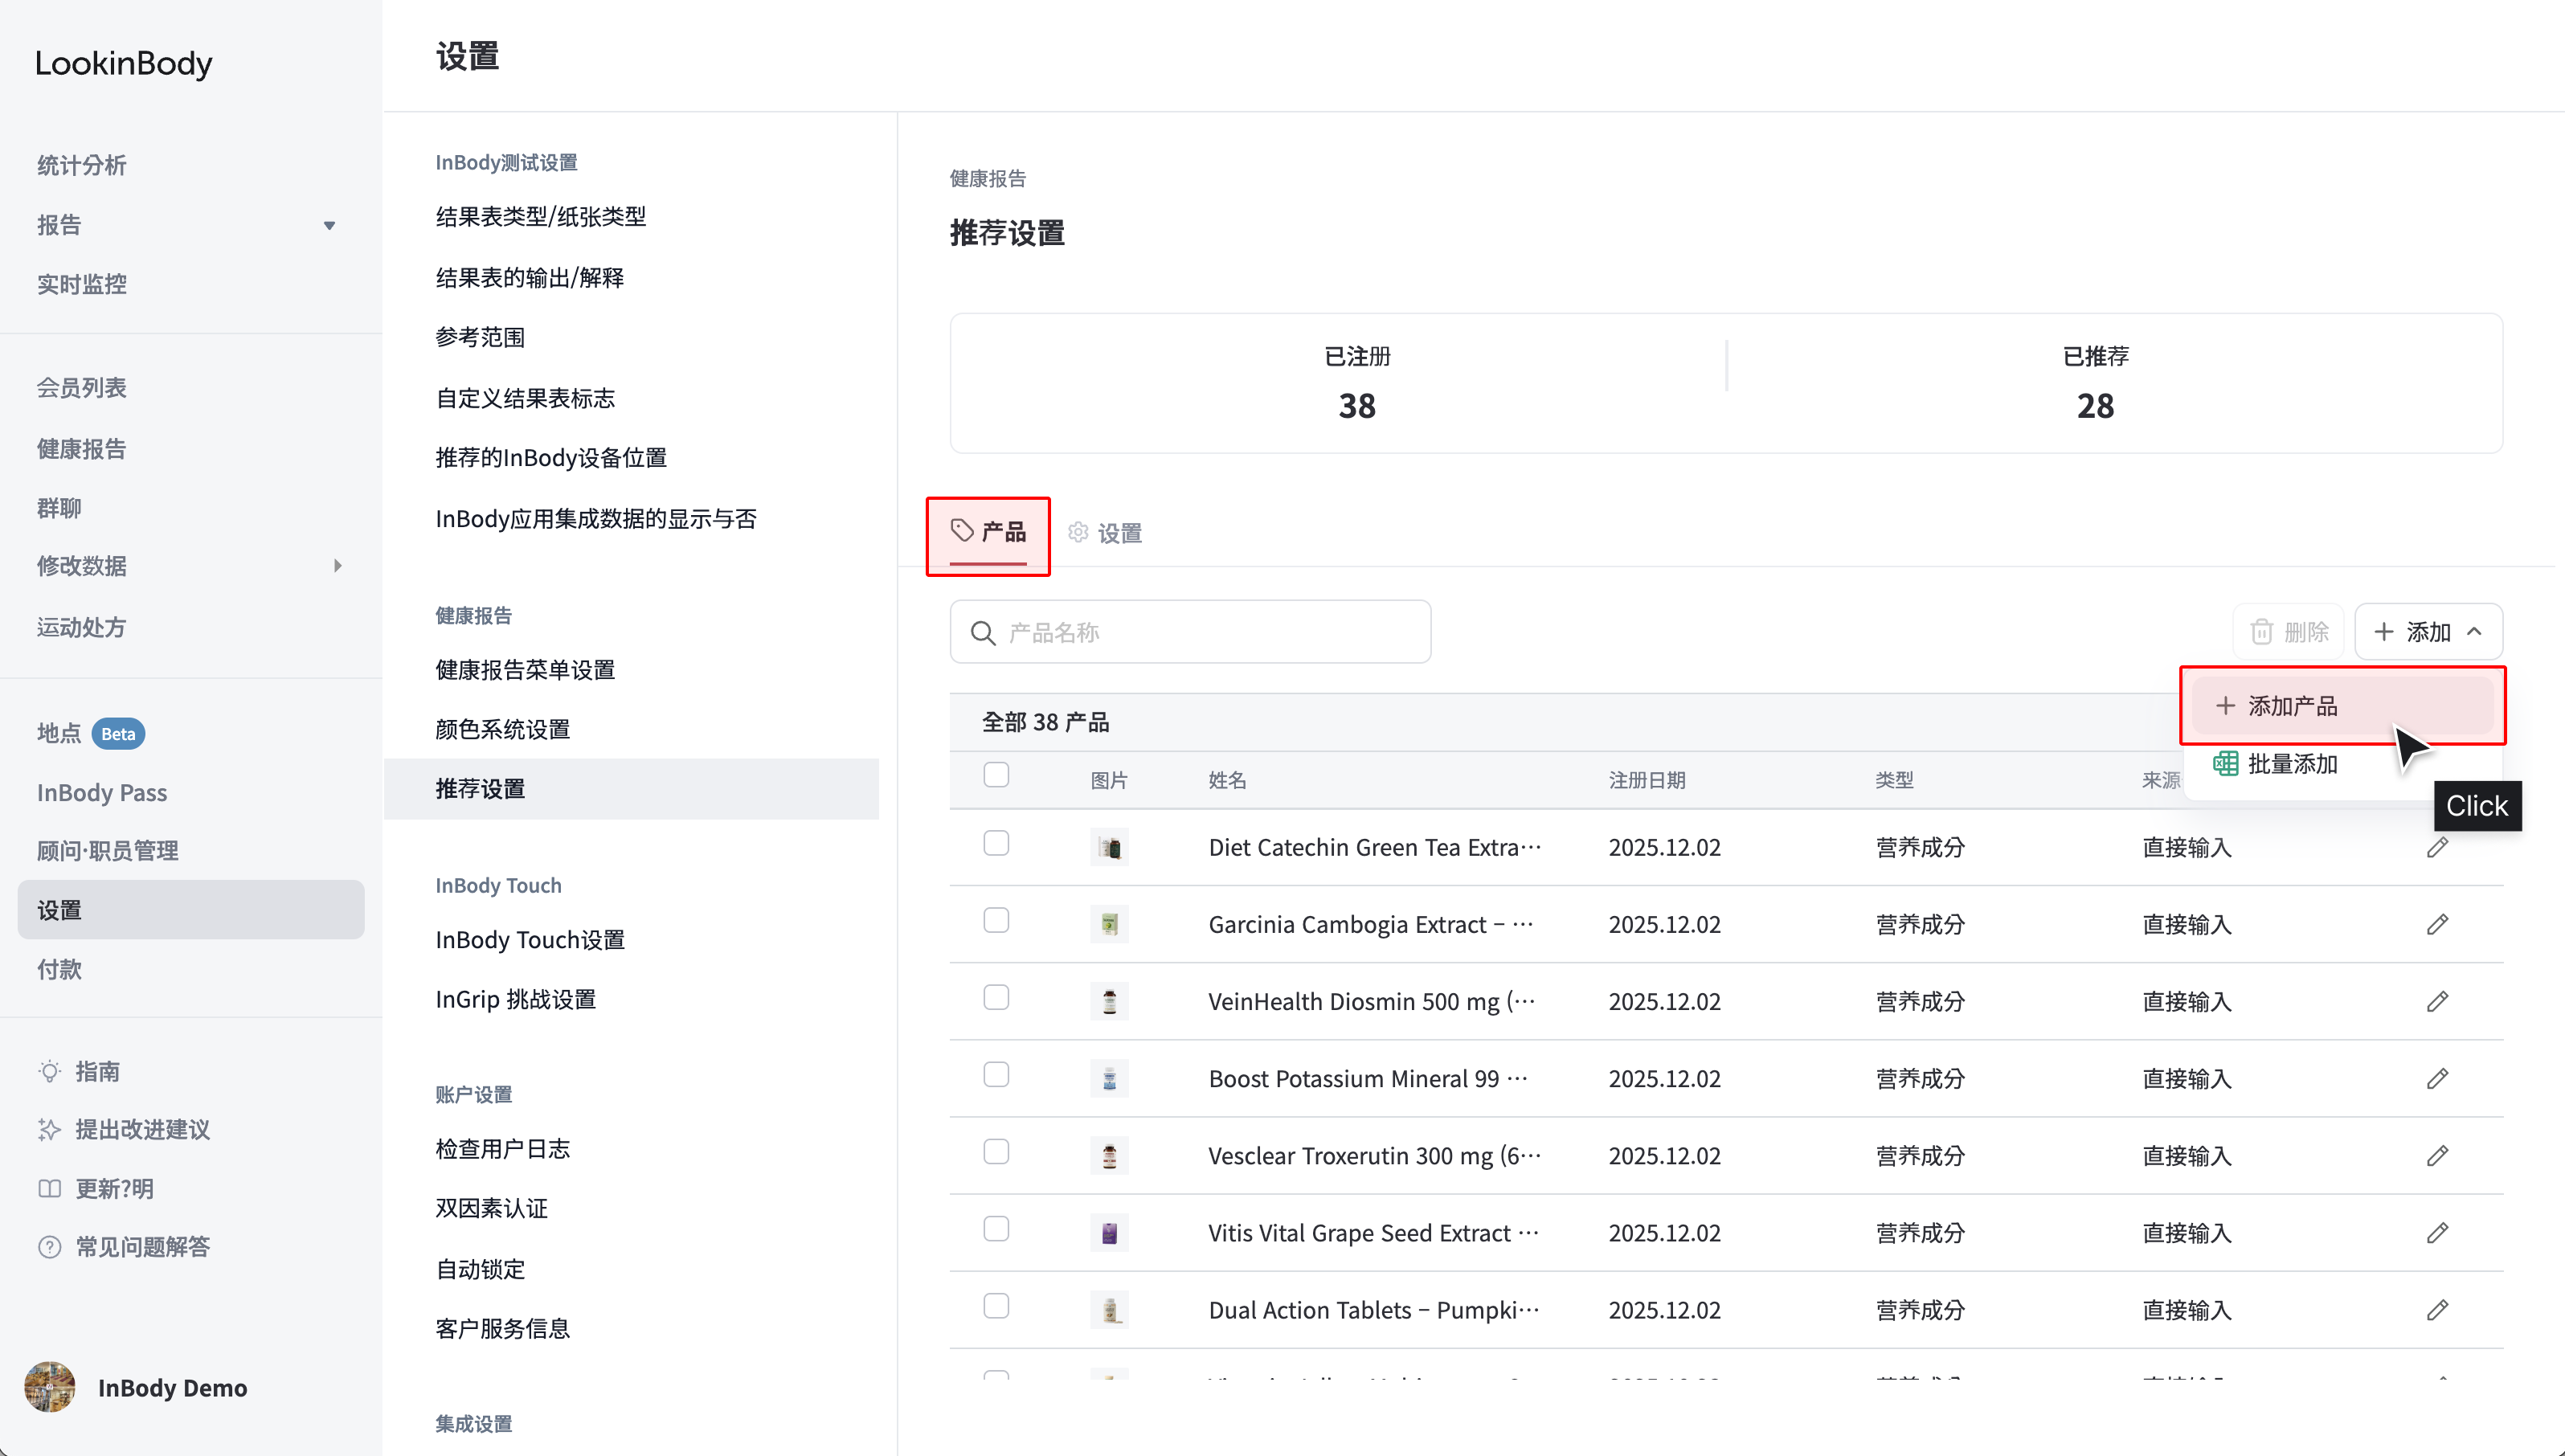The image size is (2565, 1456).
Task: Click the magnifier icon in product search
Action: 983,633
